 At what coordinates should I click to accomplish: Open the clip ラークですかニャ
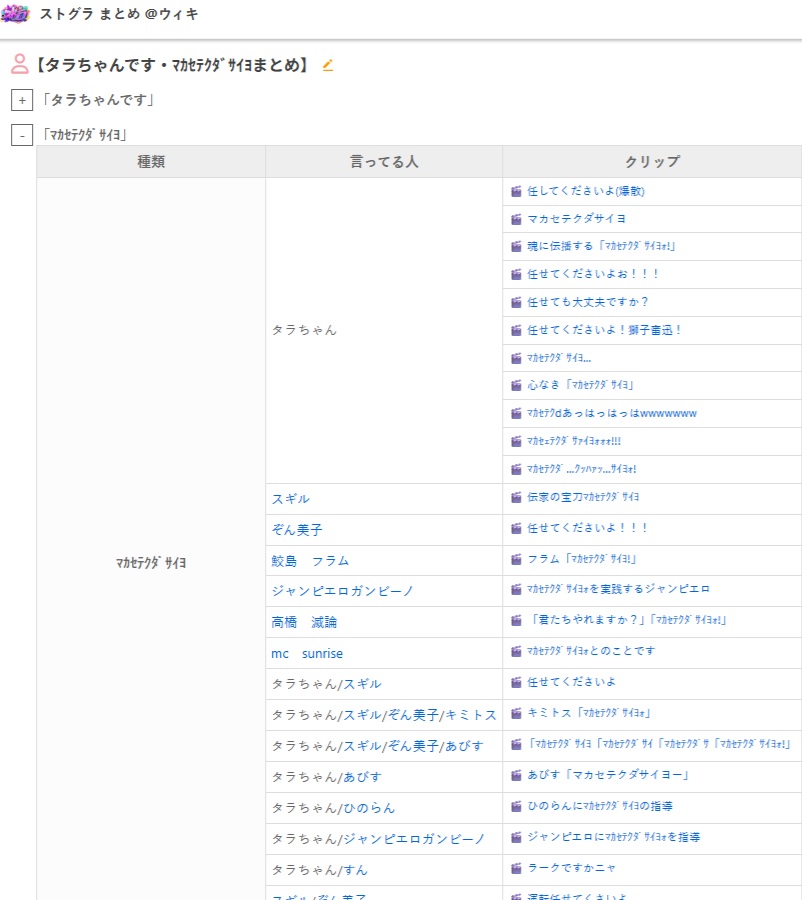click(x=571, y=868)
